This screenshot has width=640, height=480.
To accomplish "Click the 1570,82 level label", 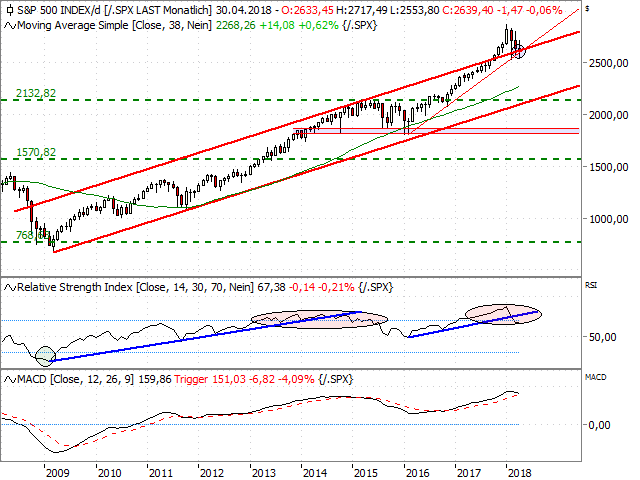I will point(36,152).
